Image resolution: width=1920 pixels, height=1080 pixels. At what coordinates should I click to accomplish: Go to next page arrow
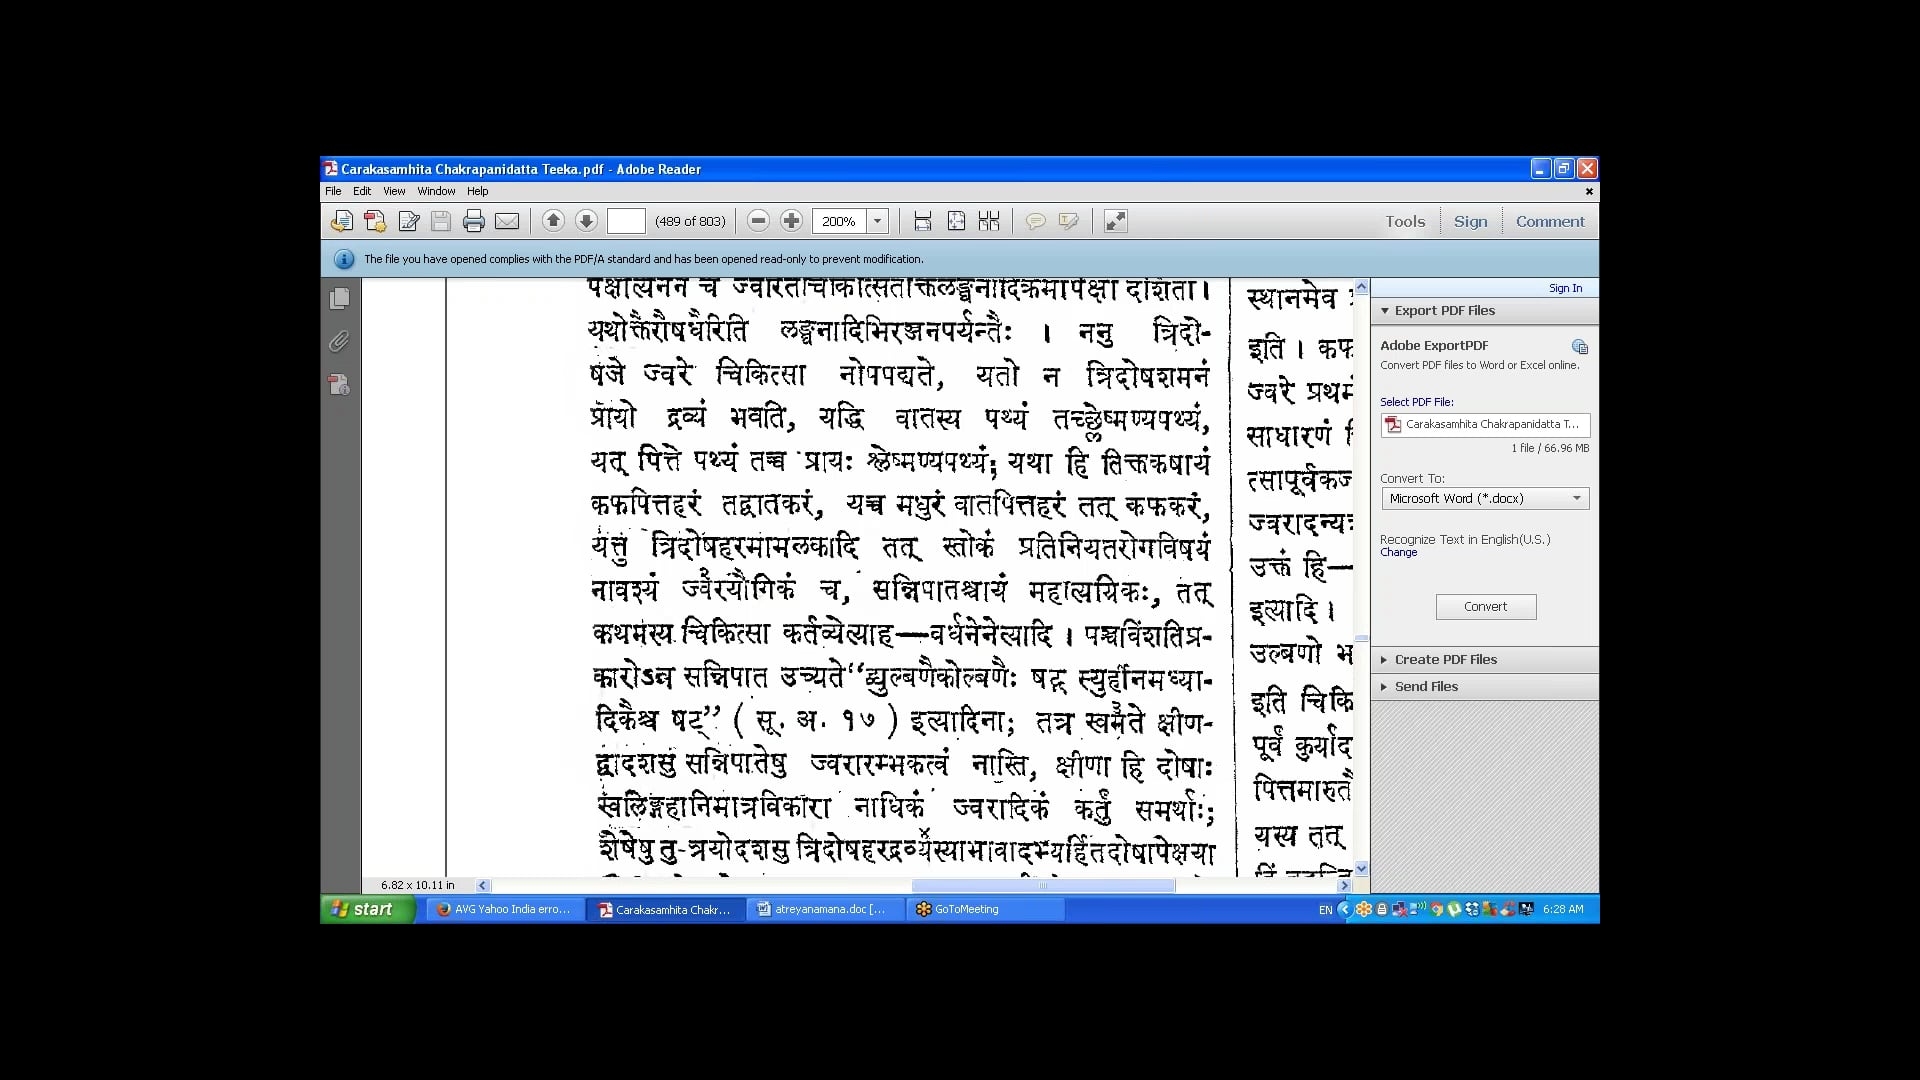click(587, 221)
